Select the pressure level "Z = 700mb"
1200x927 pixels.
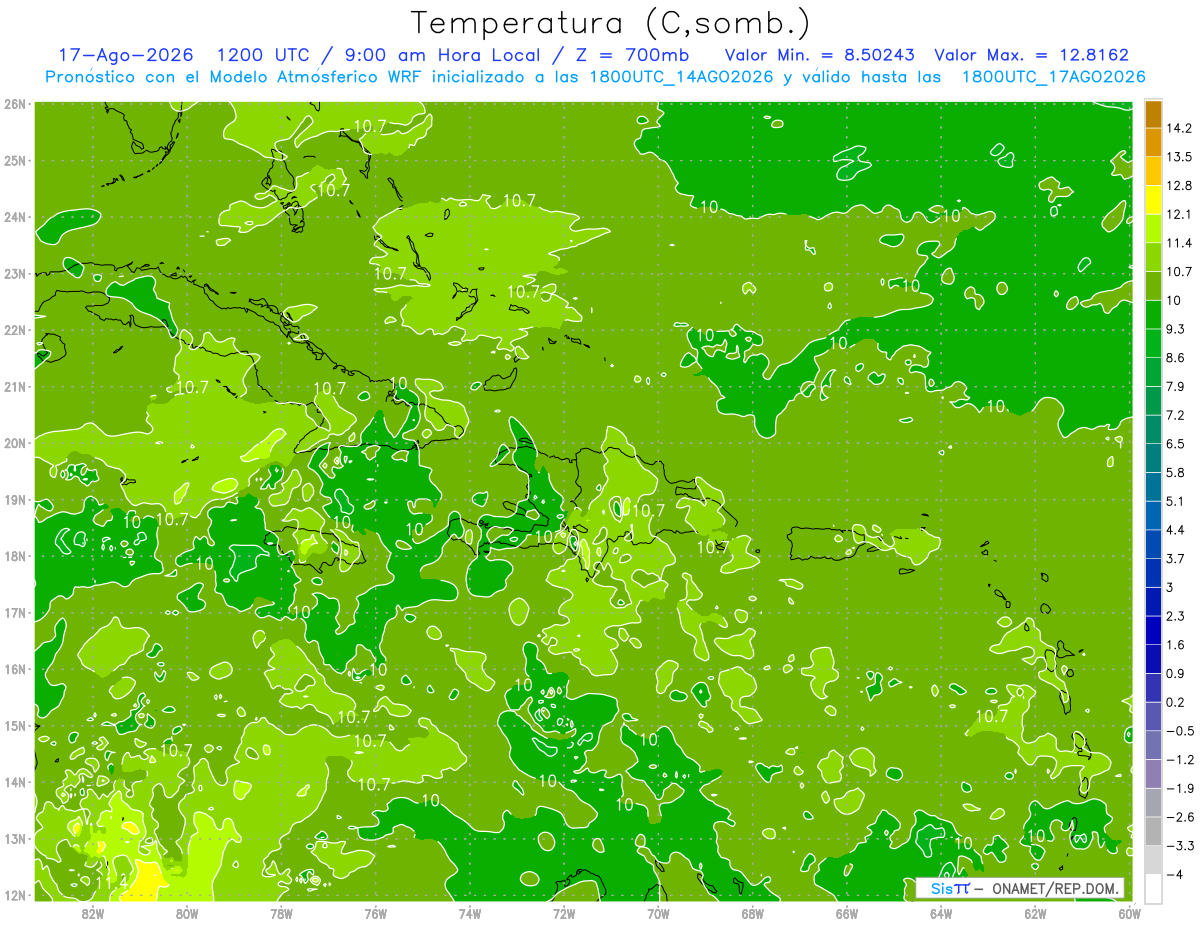click(x=633, y=55)
